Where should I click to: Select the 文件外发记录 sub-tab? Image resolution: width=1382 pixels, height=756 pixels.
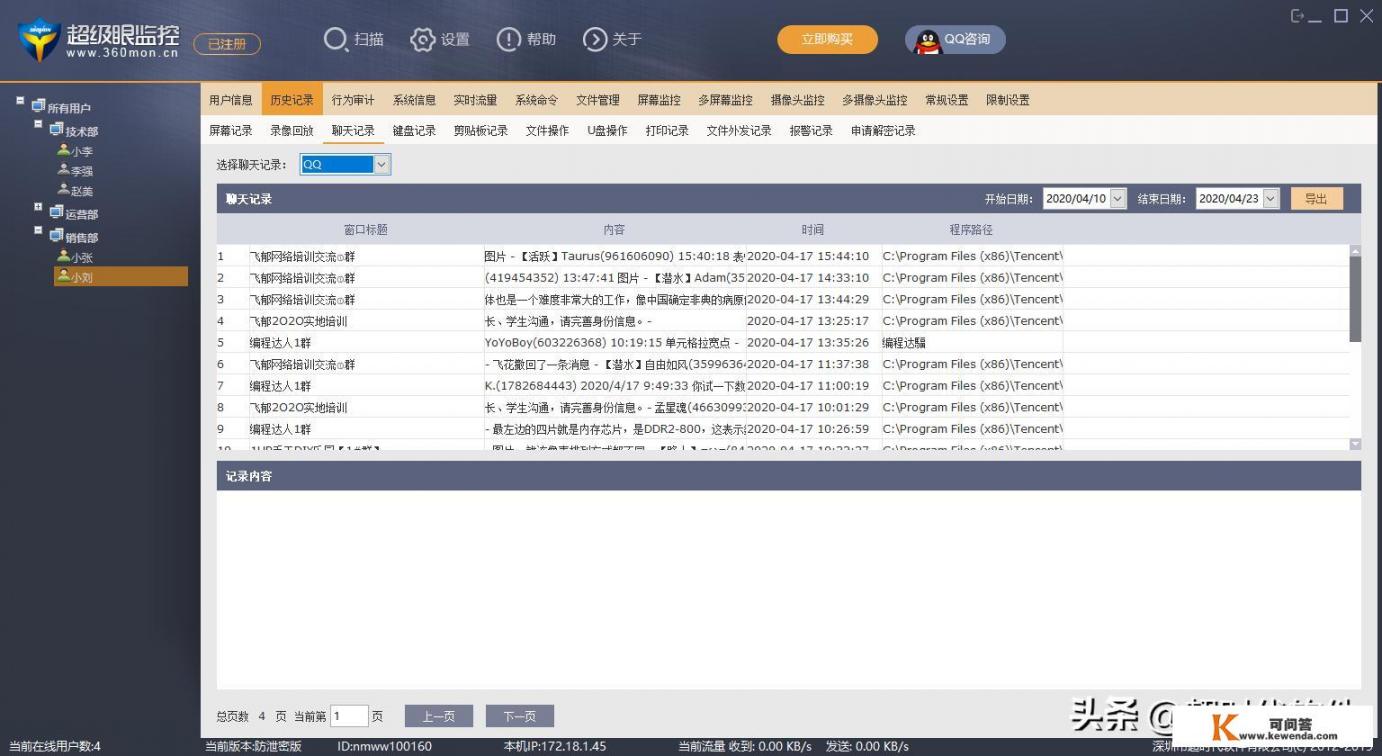[739, 131]
